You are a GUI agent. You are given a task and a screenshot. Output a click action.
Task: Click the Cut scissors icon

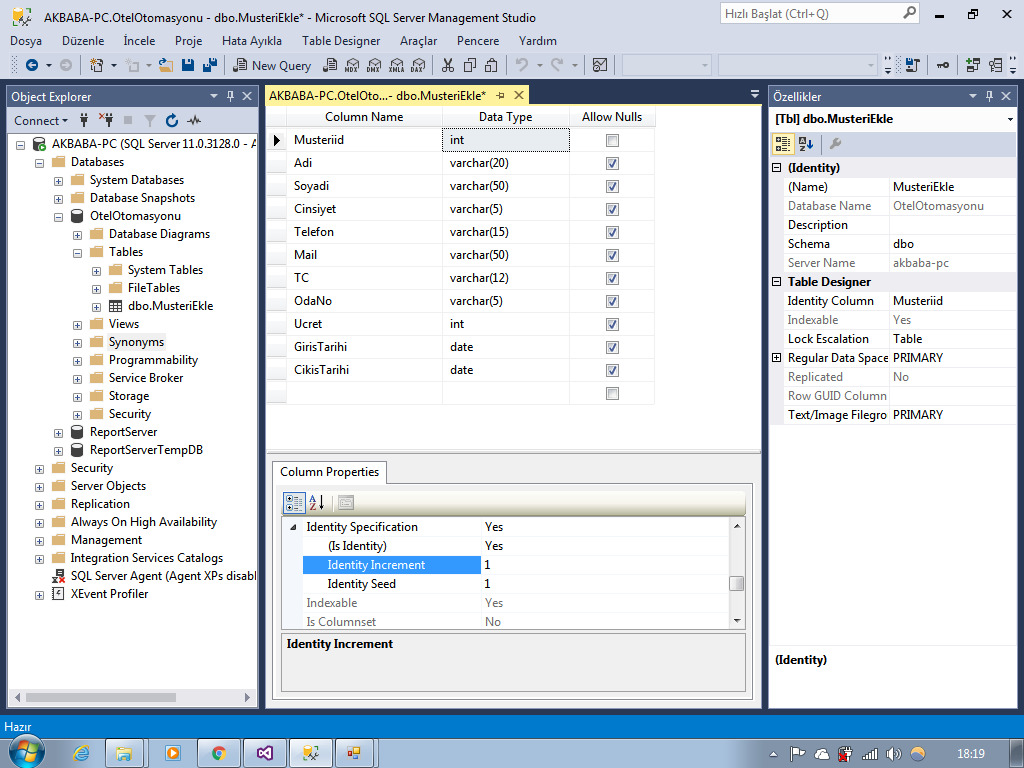(x=447, y=65)
